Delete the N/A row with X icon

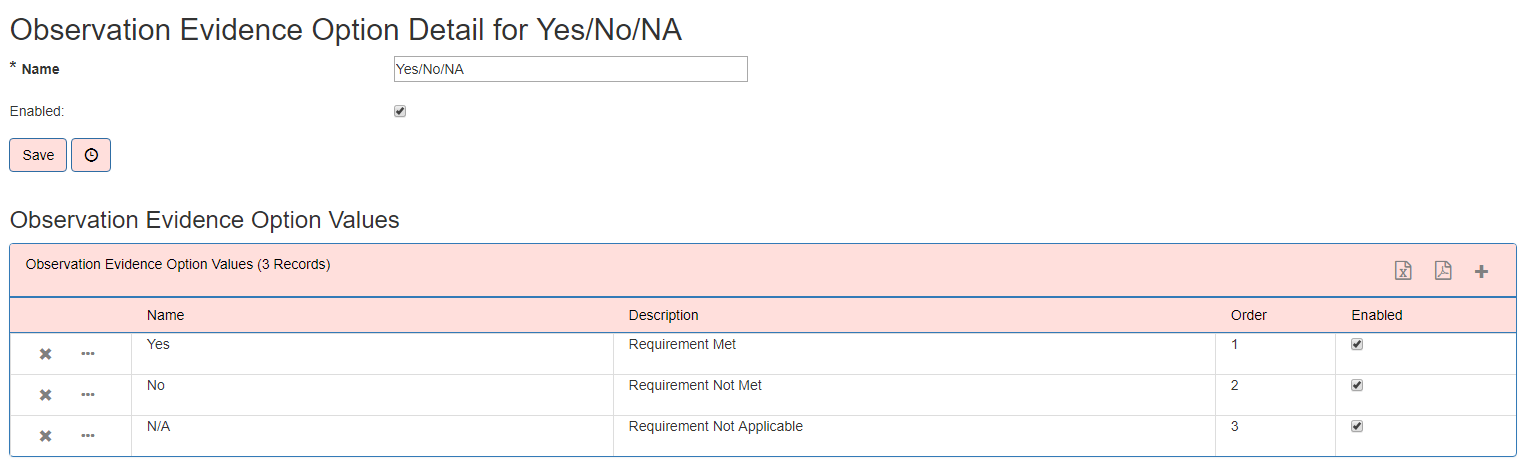[45, 436]
